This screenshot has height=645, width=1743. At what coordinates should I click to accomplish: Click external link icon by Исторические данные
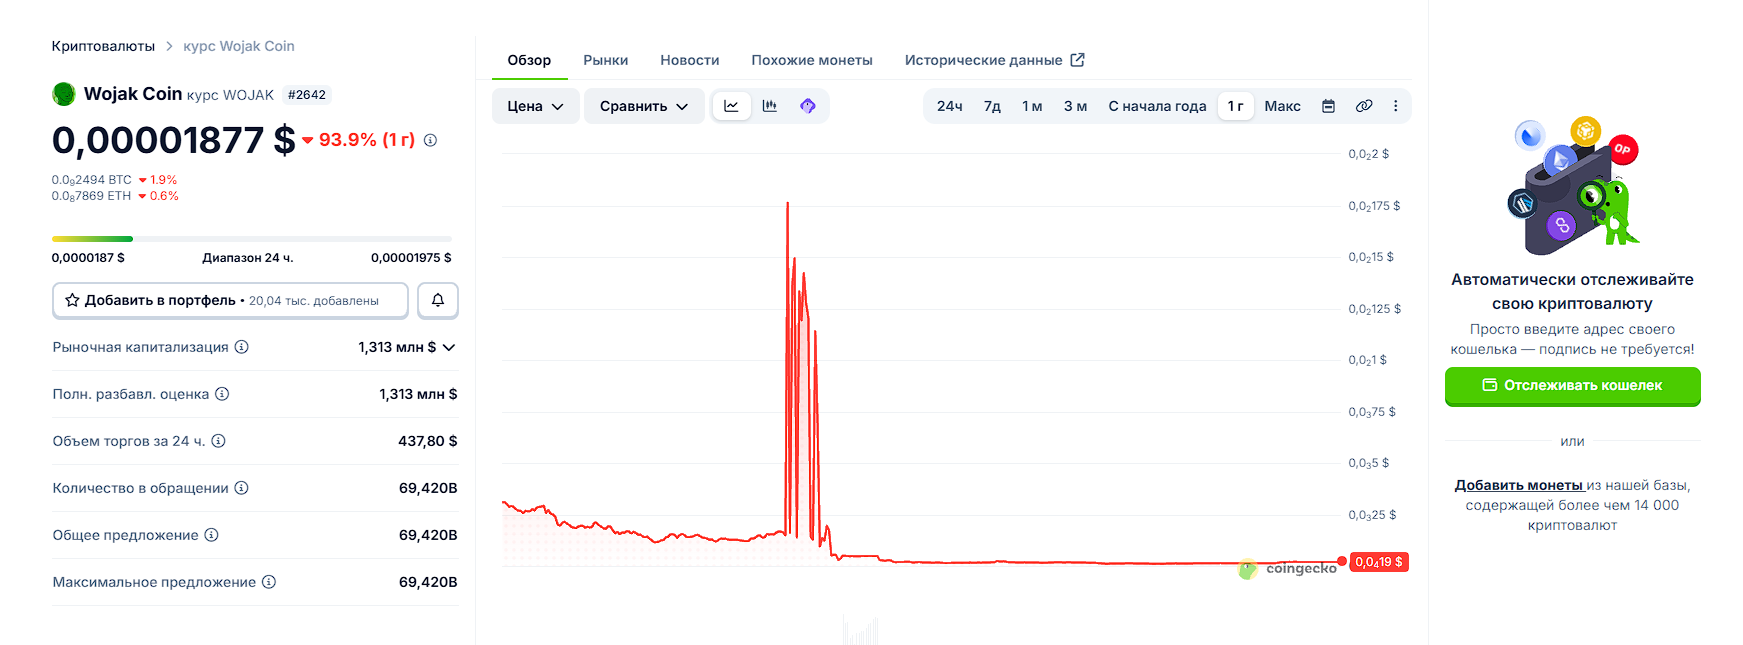tap(1077, 60)
